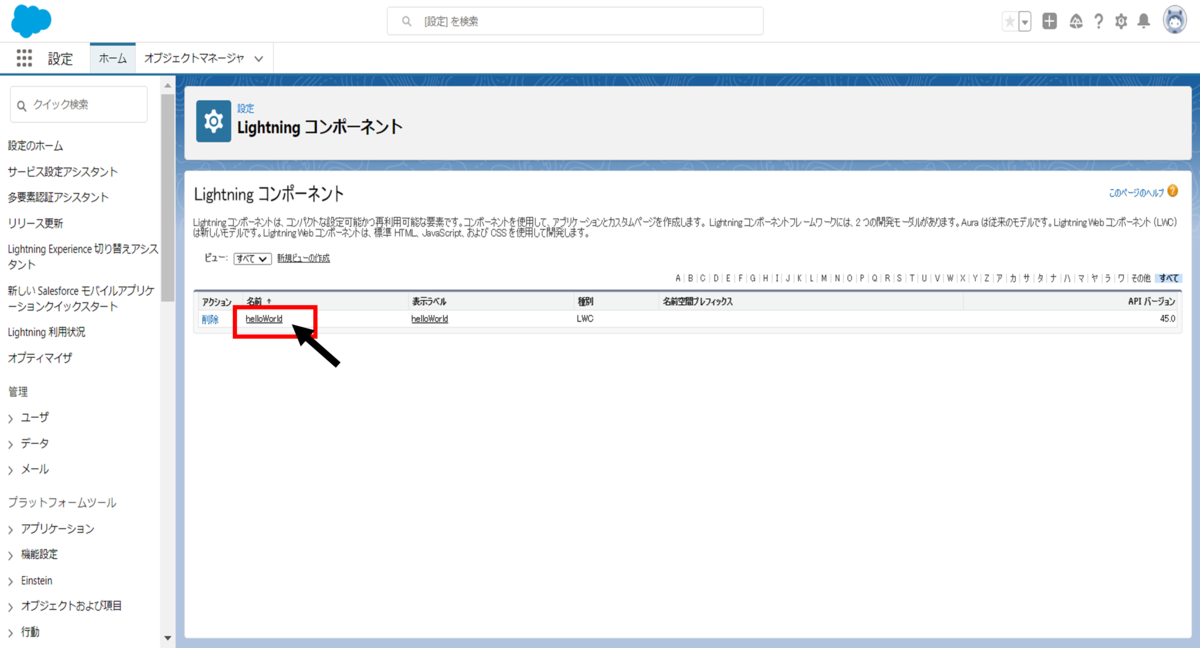Click the 種別 column header
This screenshot has height=648, width=1200.
click(x=586, y=301)
